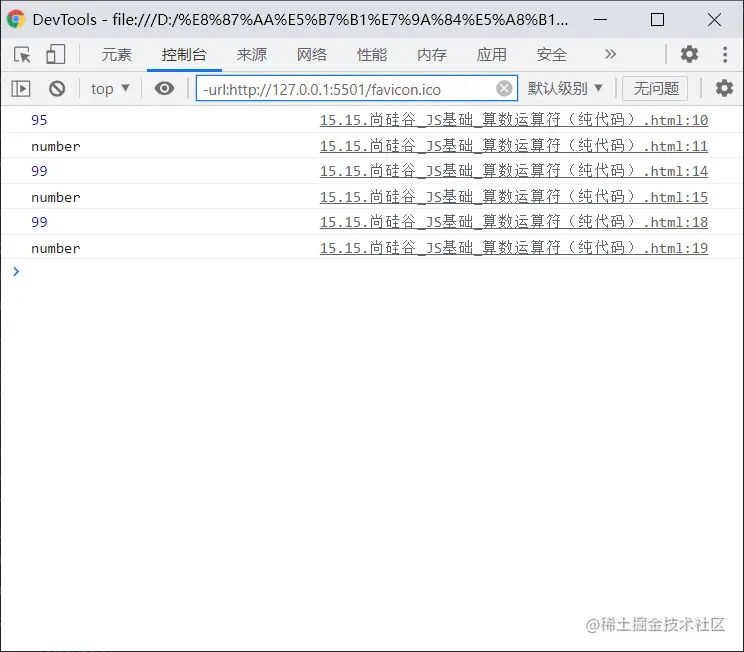Select the 99 value on the html:18 row

pyautogui.click(x=39, y=222)
